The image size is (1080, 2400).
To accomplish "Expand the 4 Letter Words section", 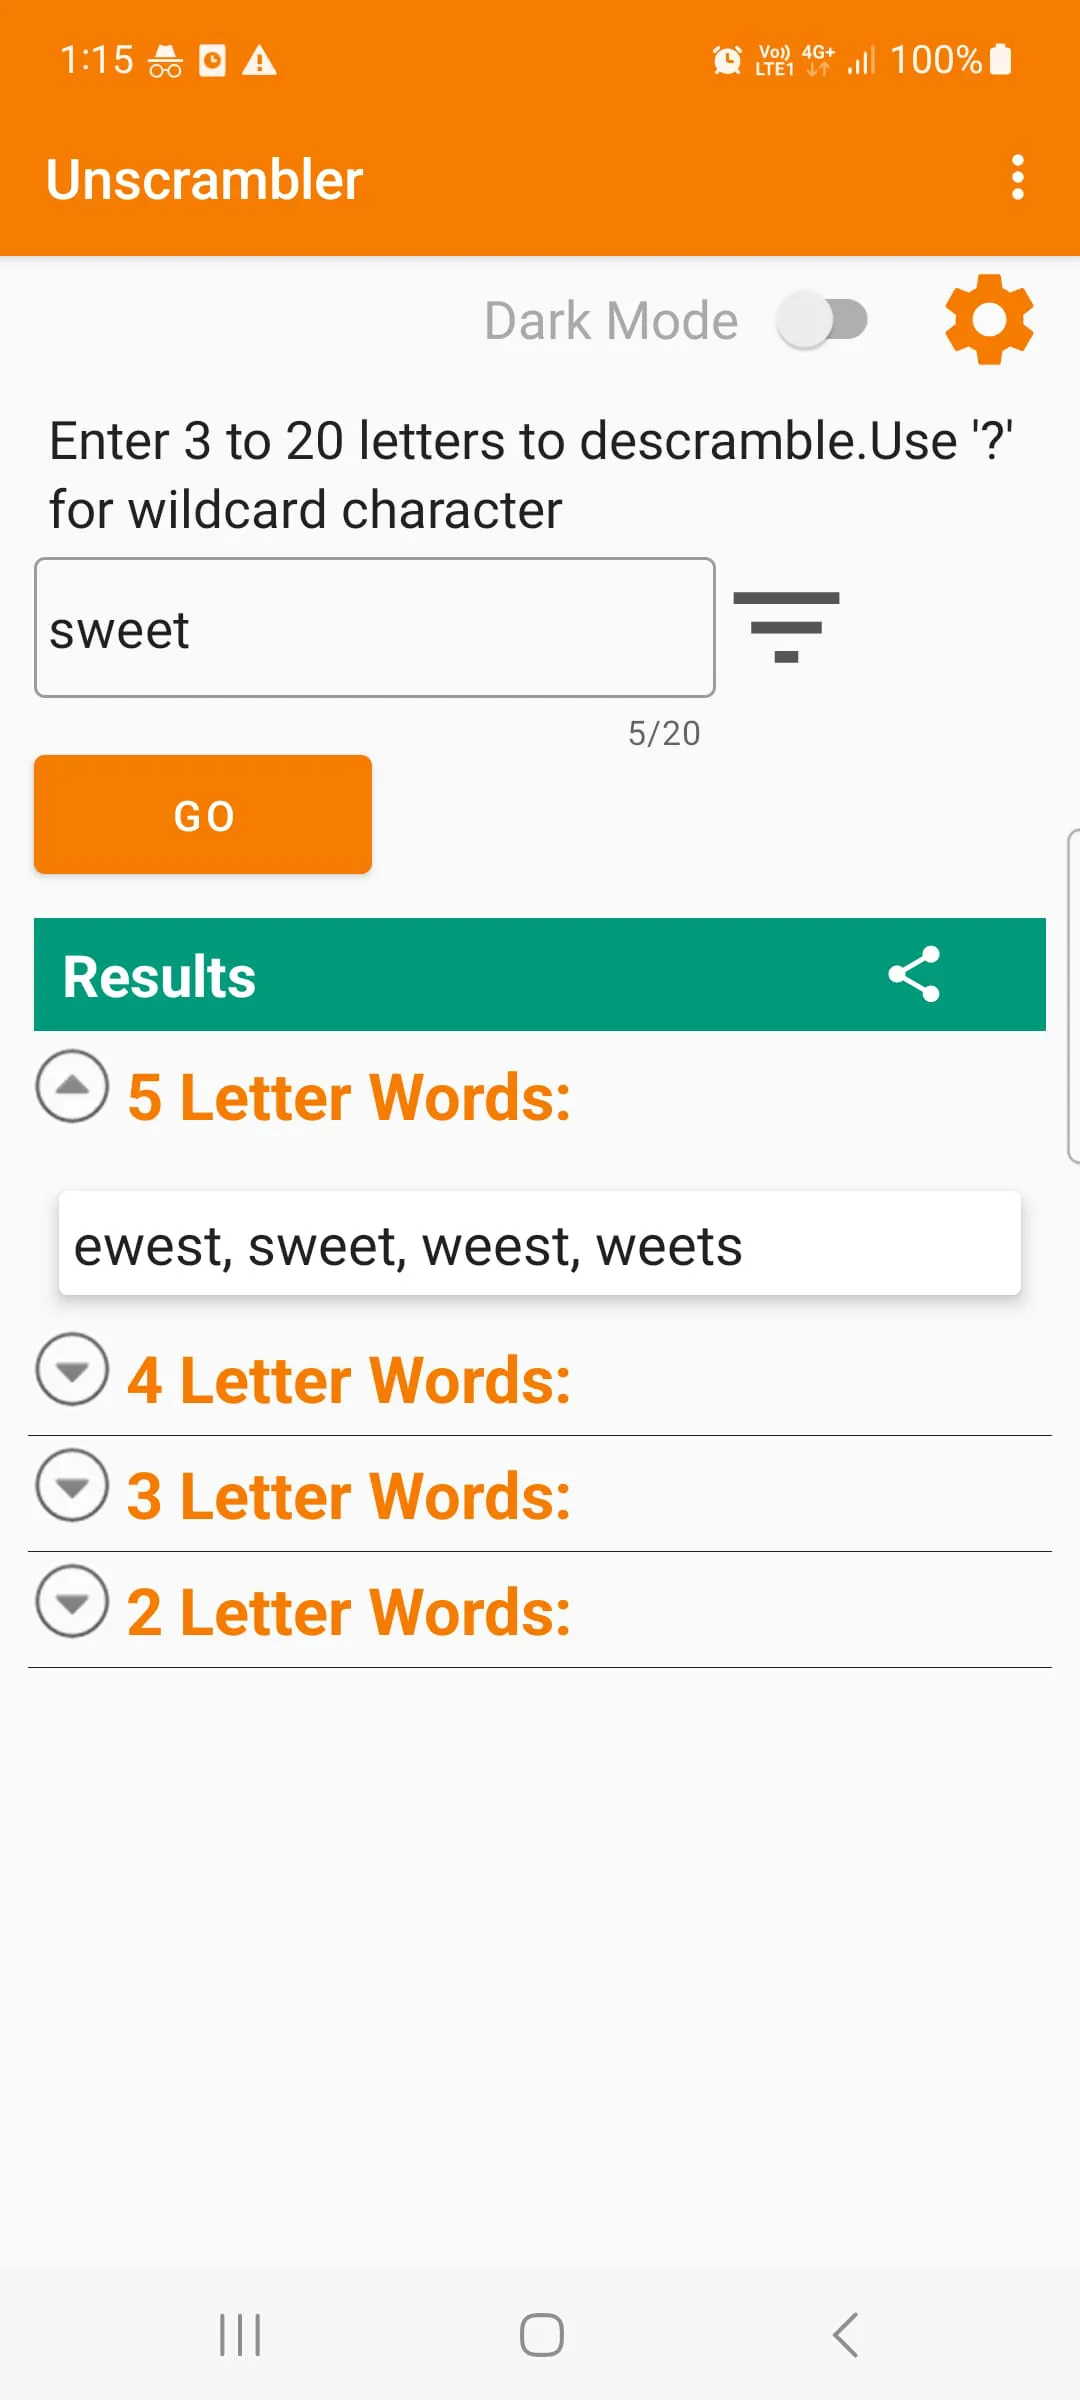I will pyautogui.click(x=72, y=1369).
